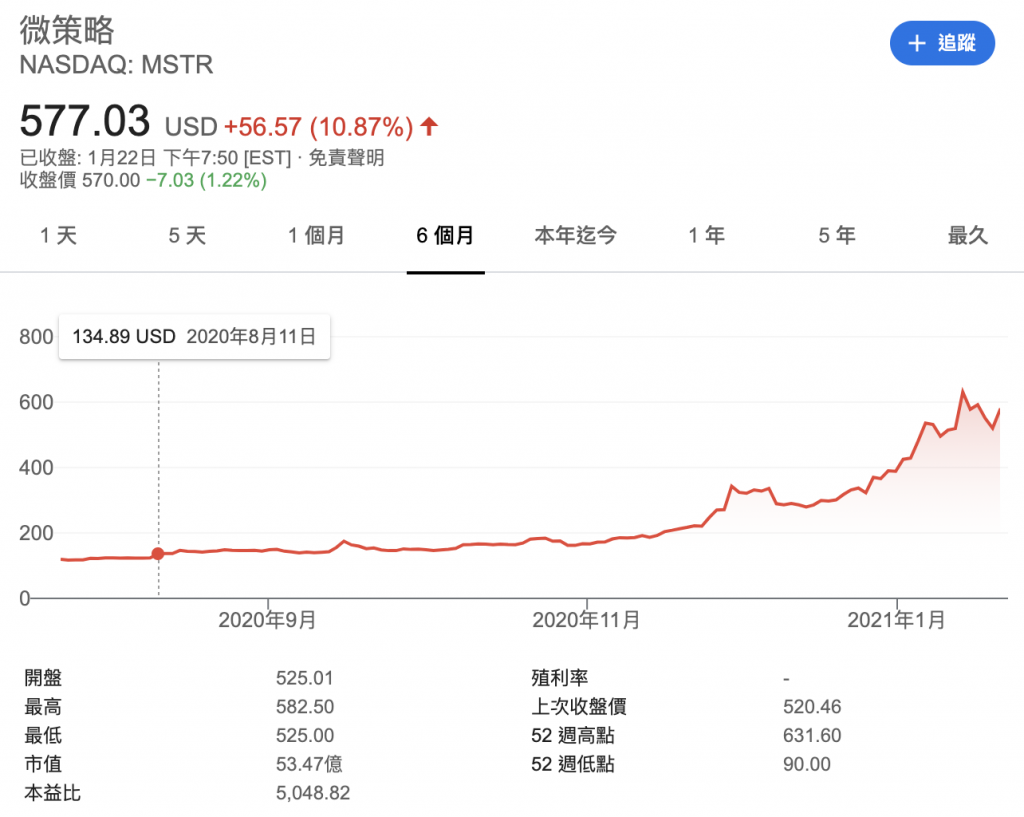Click the 800 y-axis label

pos(36,337)
